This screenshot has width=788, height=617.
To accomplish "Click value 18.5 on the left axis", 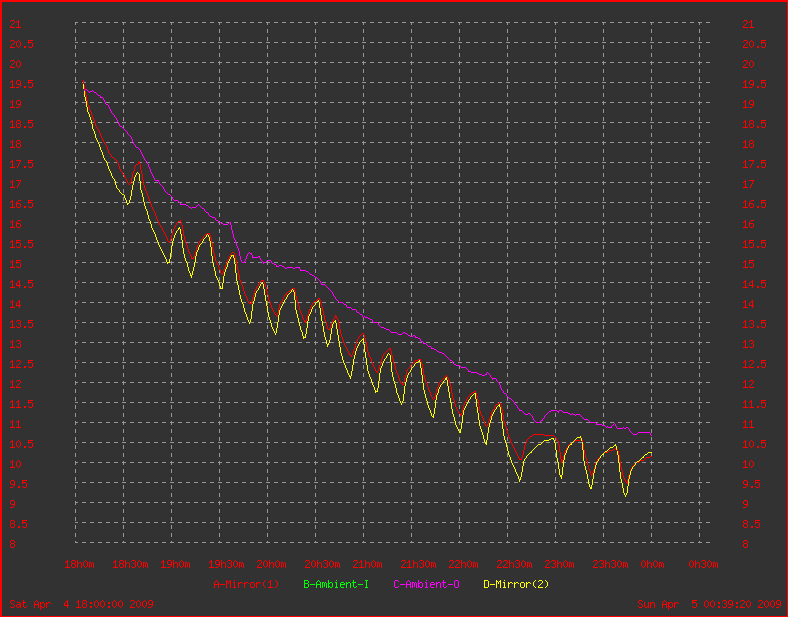I will [x=22, y=124].
